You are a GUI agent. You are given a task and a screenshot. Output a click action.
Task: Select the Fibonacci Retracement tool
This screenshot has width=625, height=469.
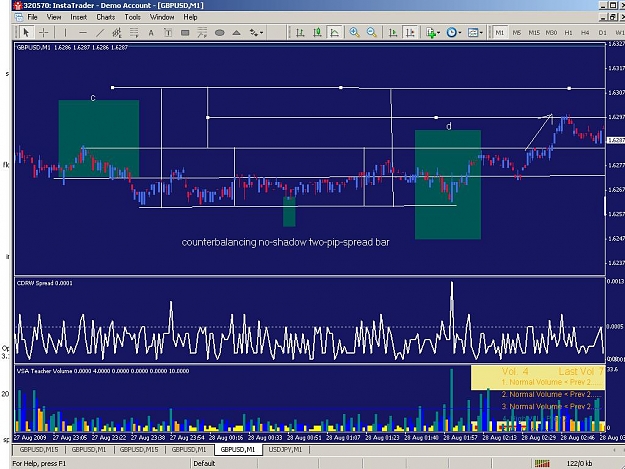coord(134,33)
